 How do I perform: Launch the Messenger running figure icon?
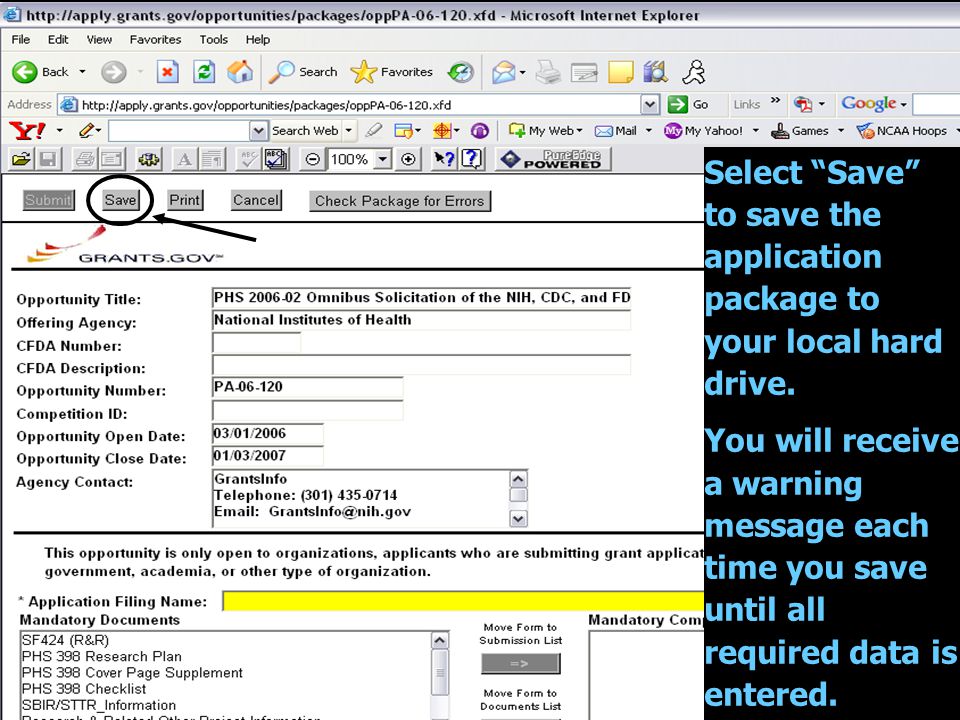click(x=694, y=72)
